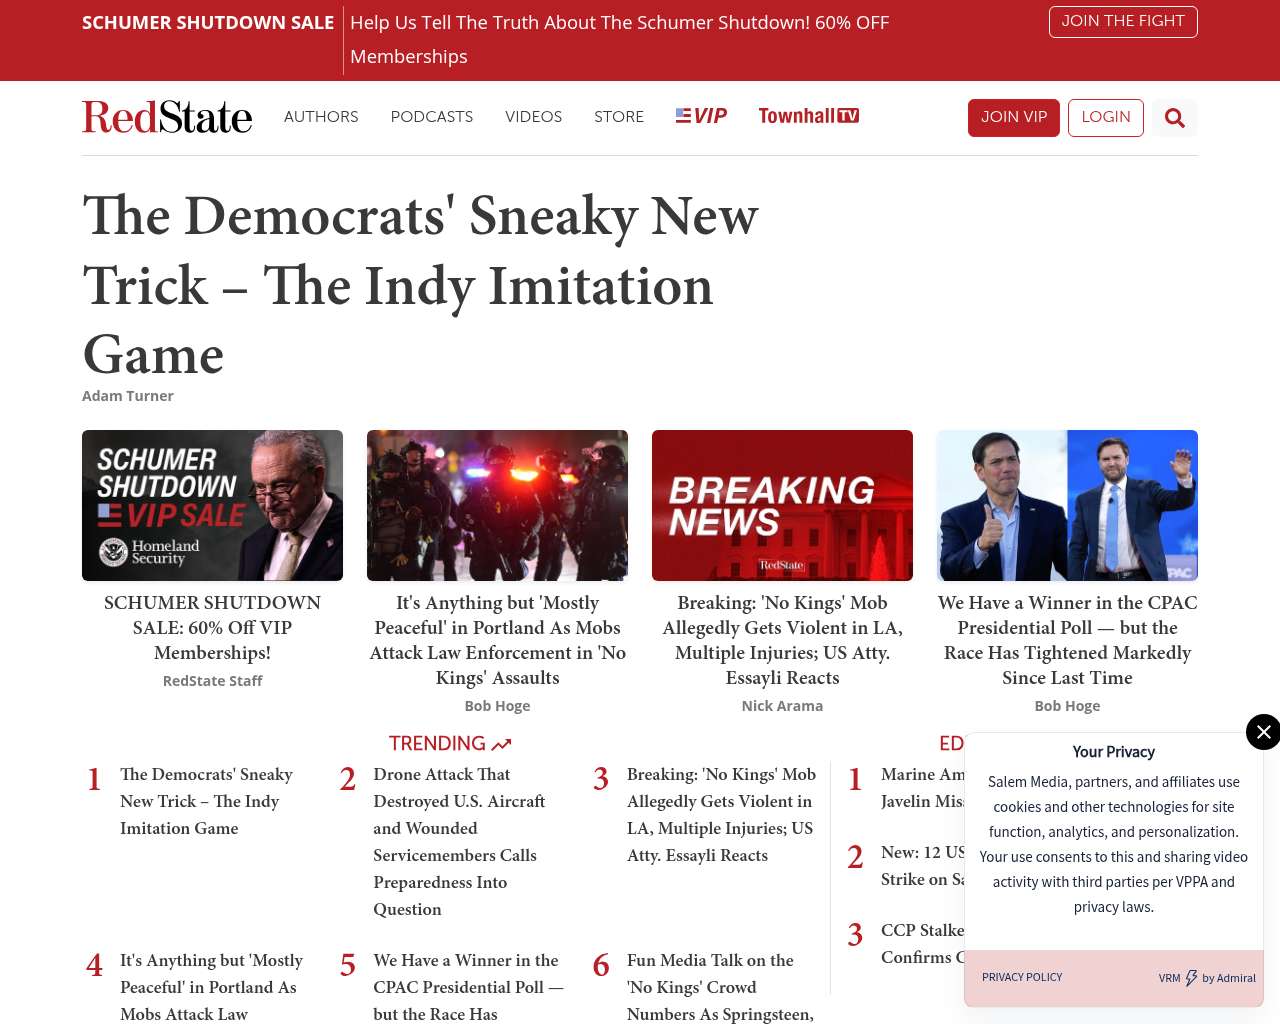Open Nick Arama author link
Image resolution: width=1280 pixels, height=1024 pixels.
click(782, 706)
